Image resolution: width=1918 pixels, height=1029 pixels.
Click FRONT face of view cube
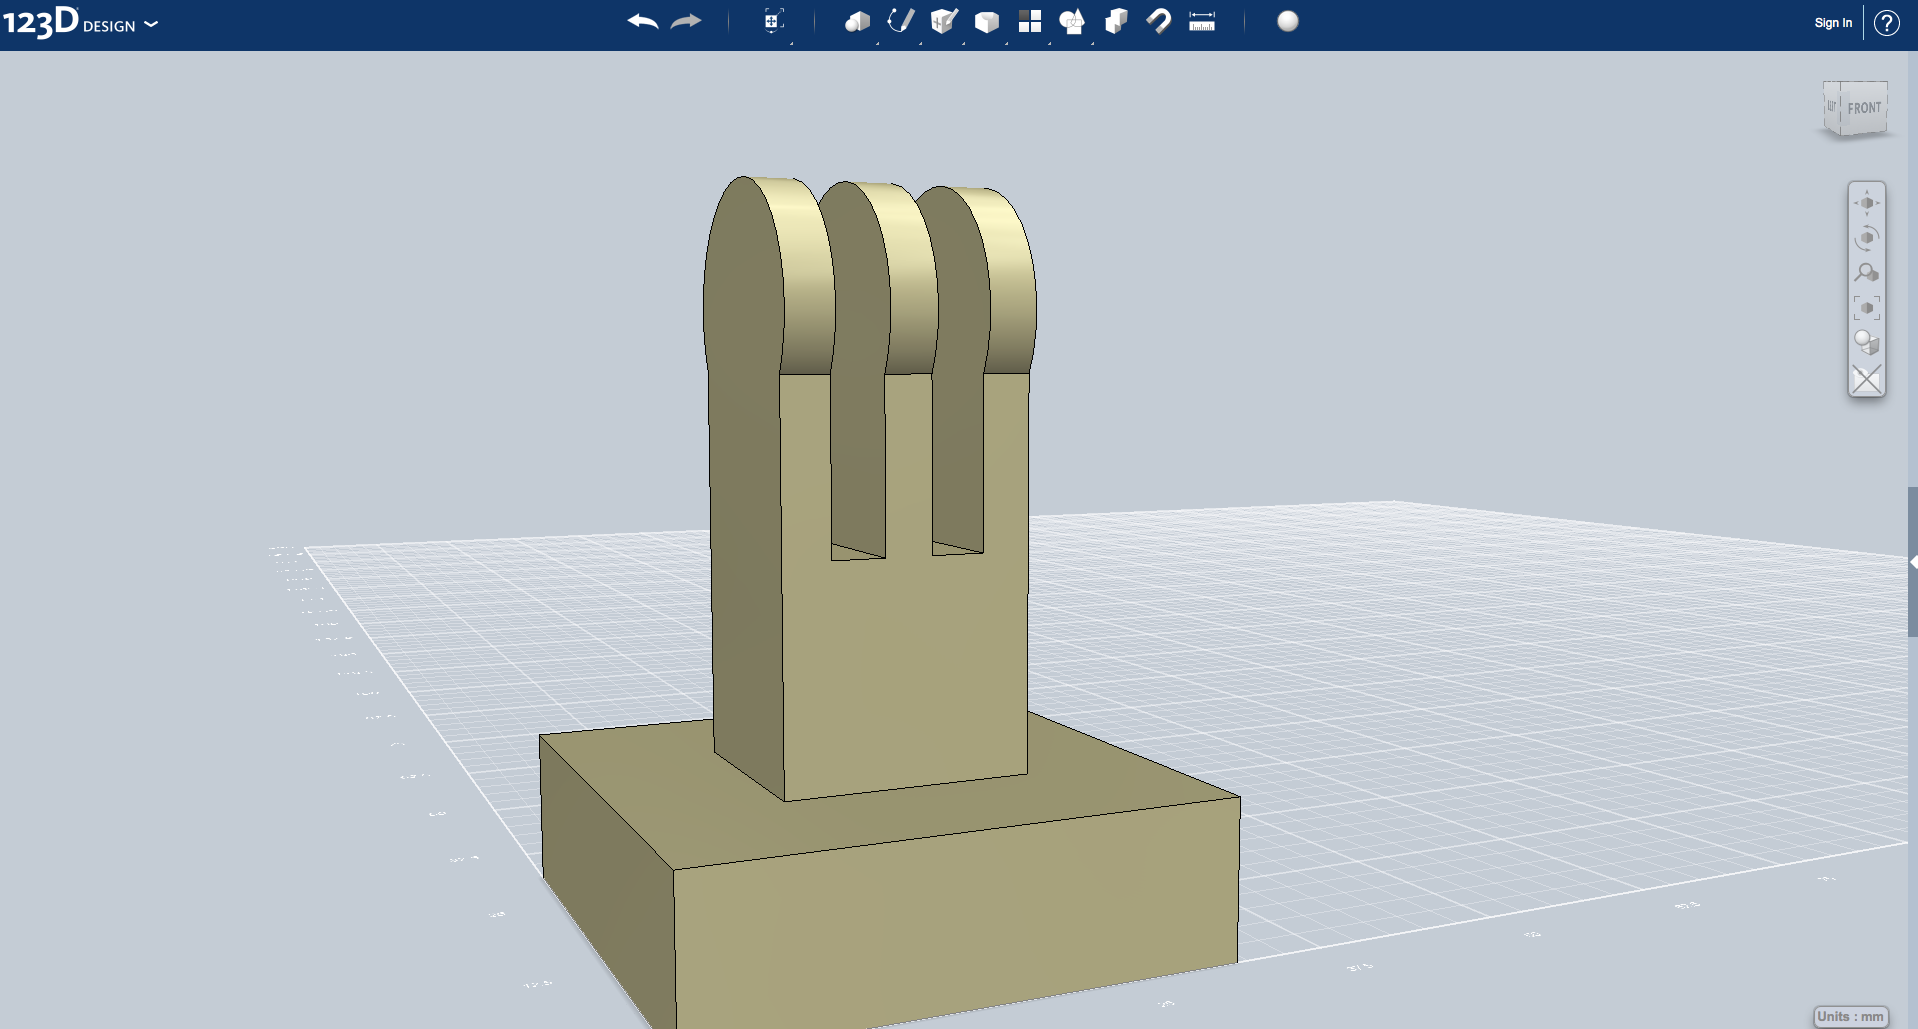1864,108
